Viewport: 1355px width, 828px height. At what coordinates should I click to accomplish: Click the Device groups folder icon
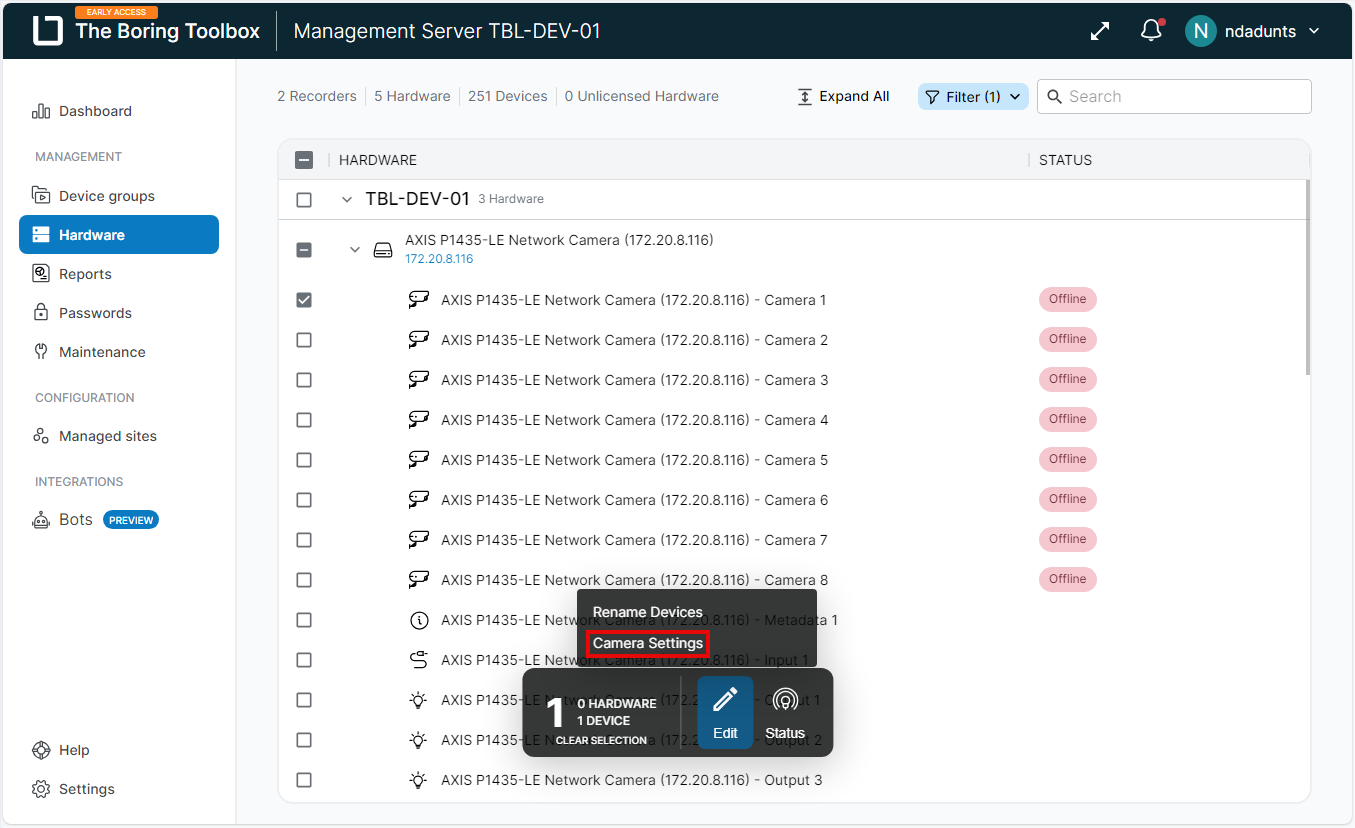(41, 195)
